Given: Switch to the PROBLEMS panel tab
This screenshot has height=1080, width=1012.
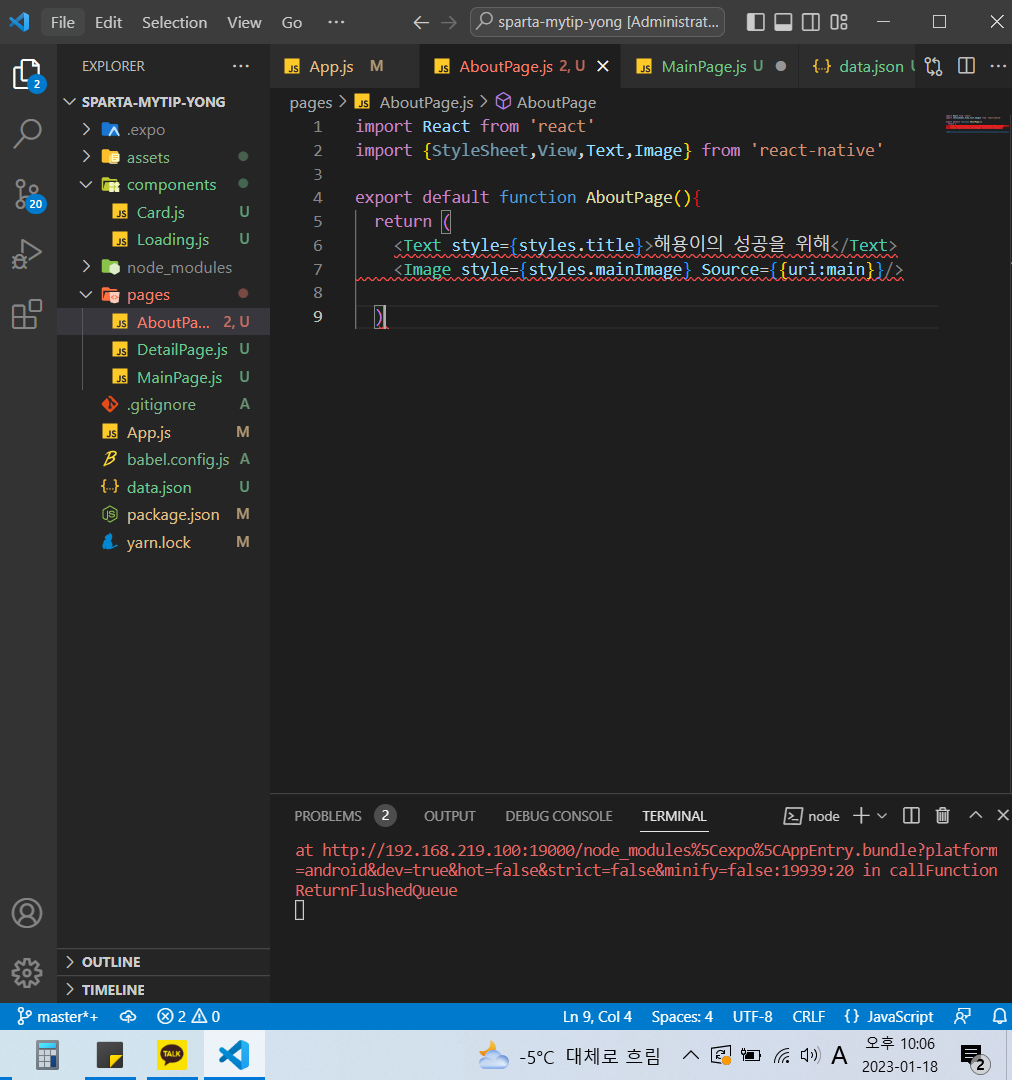Looking at the screenshot, I should click(x=344, y=816).
